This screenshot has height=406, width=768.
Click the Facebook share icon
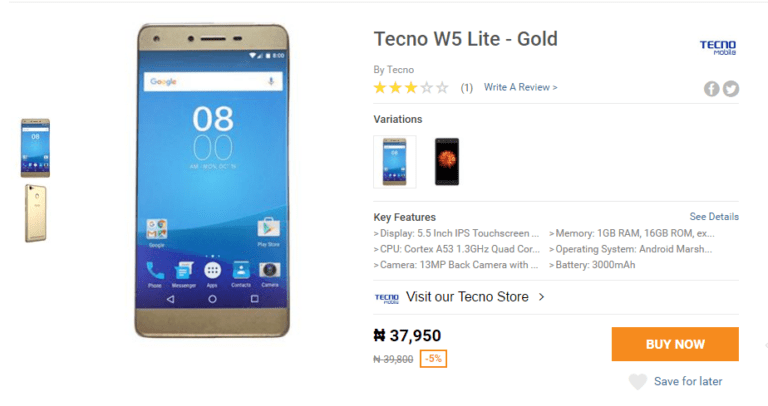tap(712, 88)
